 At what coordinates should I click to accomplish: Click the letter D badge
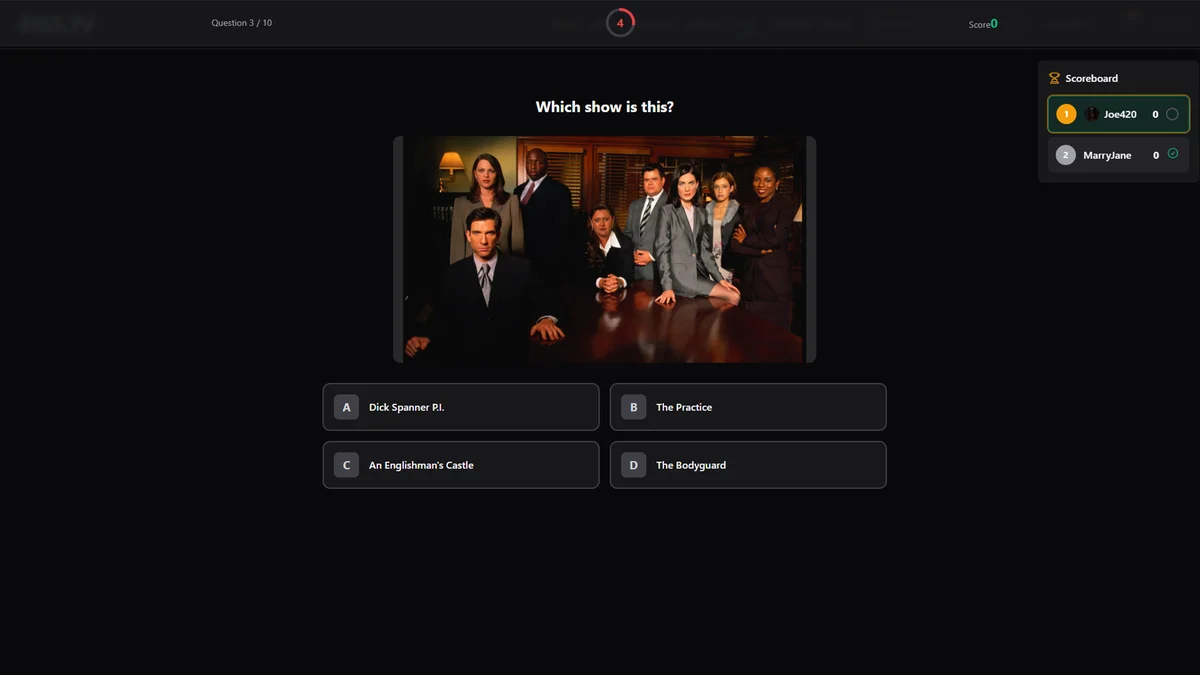(x=633, y=465)
